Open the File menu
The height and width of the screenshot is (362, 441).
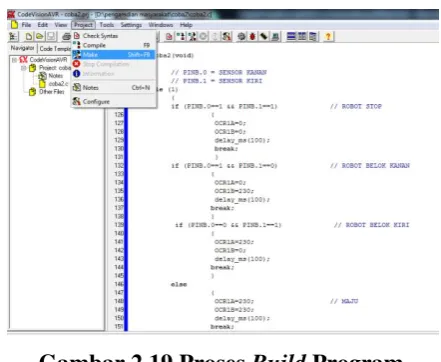pos(26,25)
